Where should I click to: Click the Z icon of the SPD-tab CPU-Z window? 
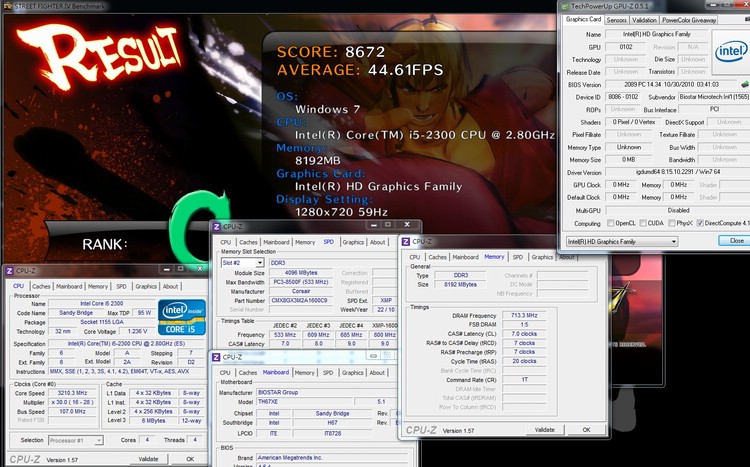216,226
